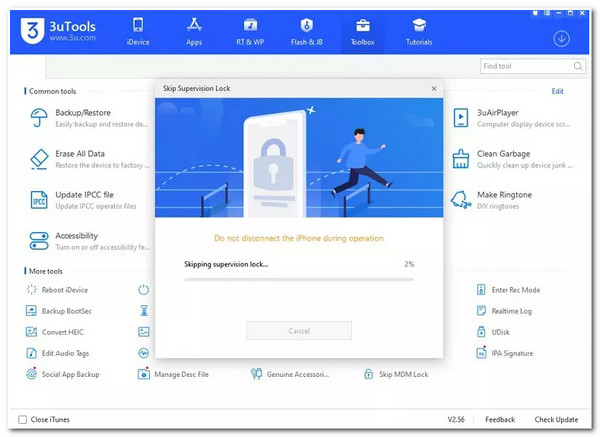Click the 'More tools' heading
This screenshot has height=437, width=600.
(x=46, y=271)
